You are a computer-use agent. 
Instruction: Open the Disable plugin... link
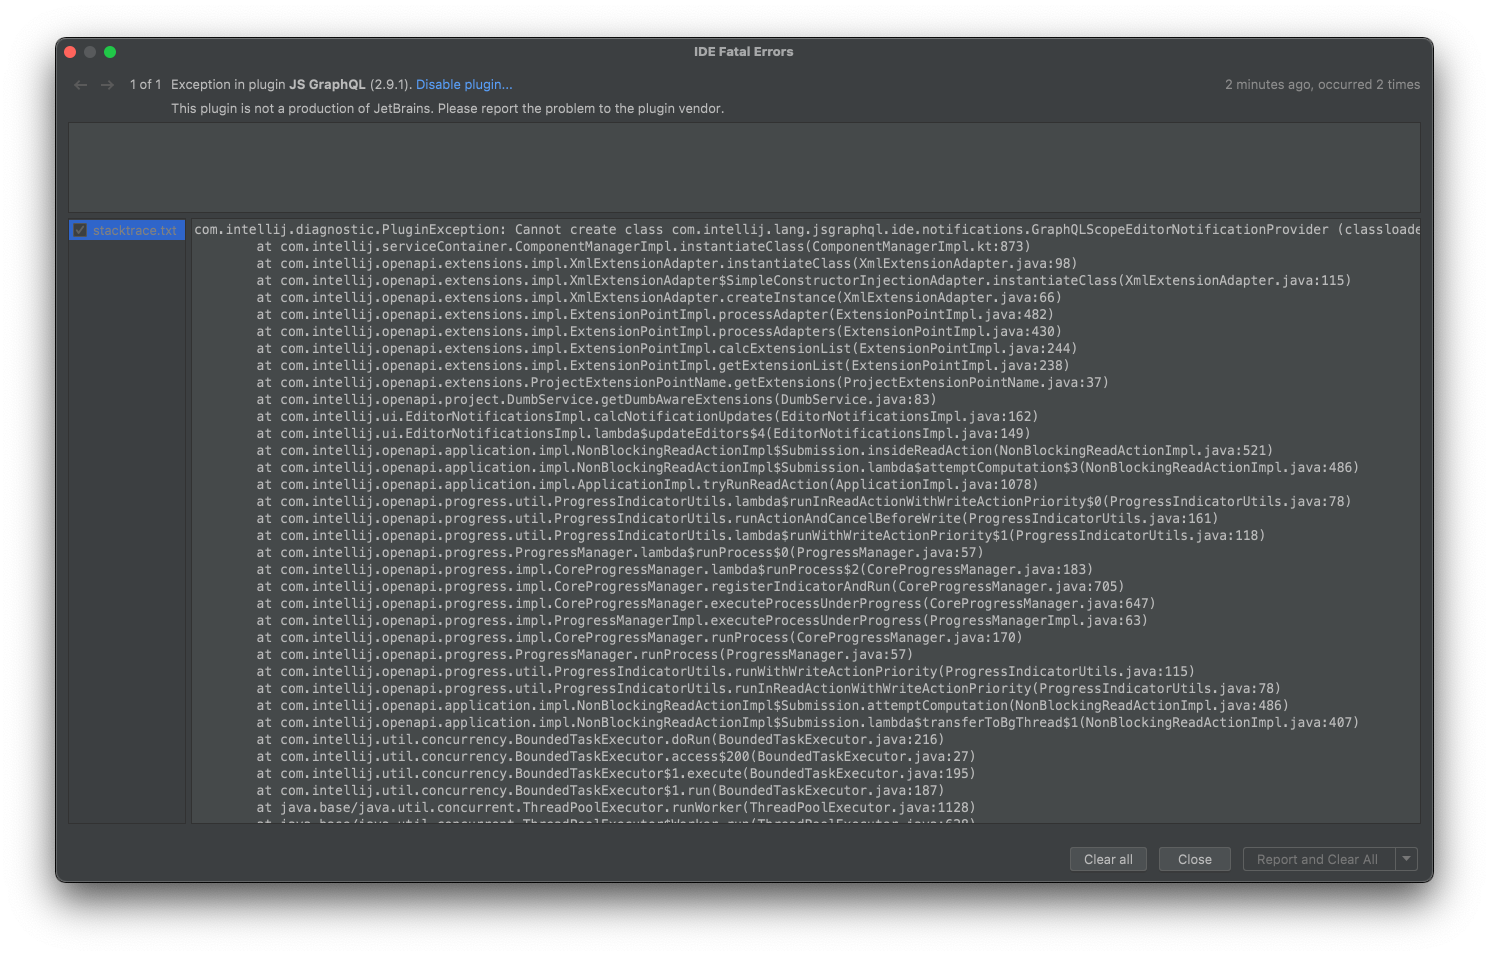(x=464, y=85)
